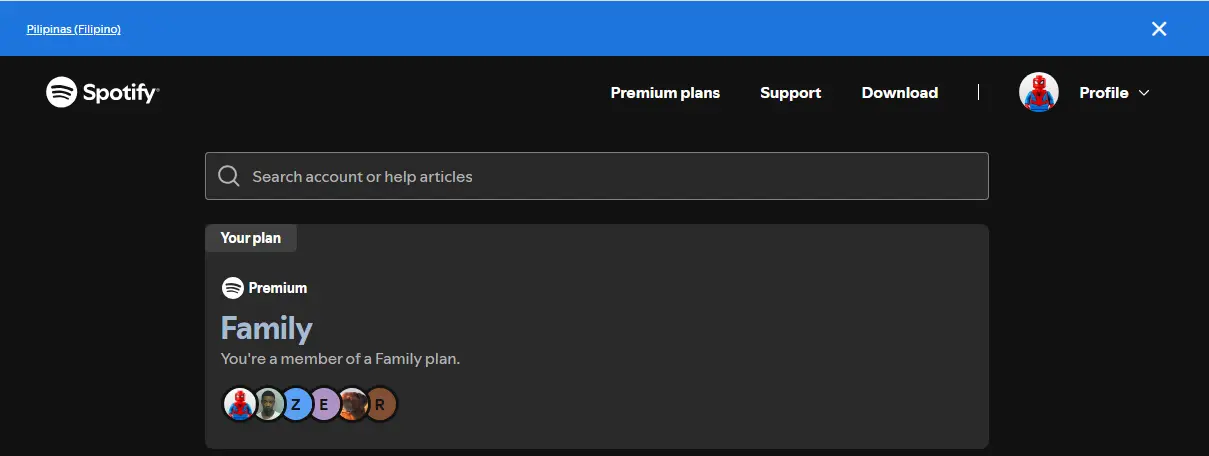Go to Premium plans
The image size is (1209, 456).
(x=665, y=93)
